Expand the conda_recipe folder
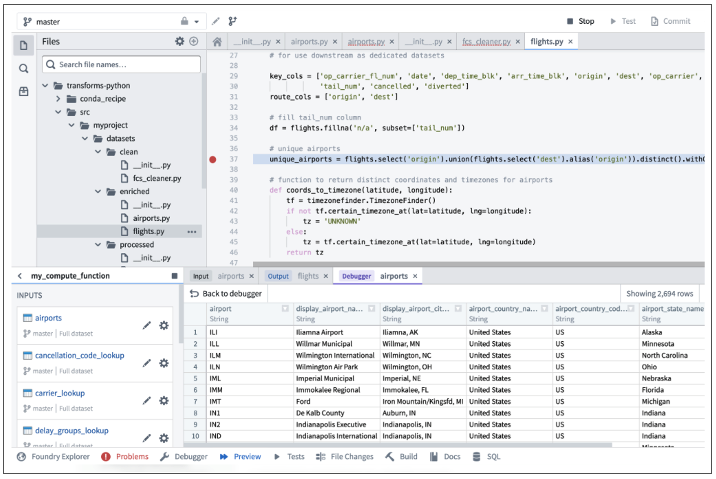The height and width of the screenshot is (479, 716). click(58, 99)
